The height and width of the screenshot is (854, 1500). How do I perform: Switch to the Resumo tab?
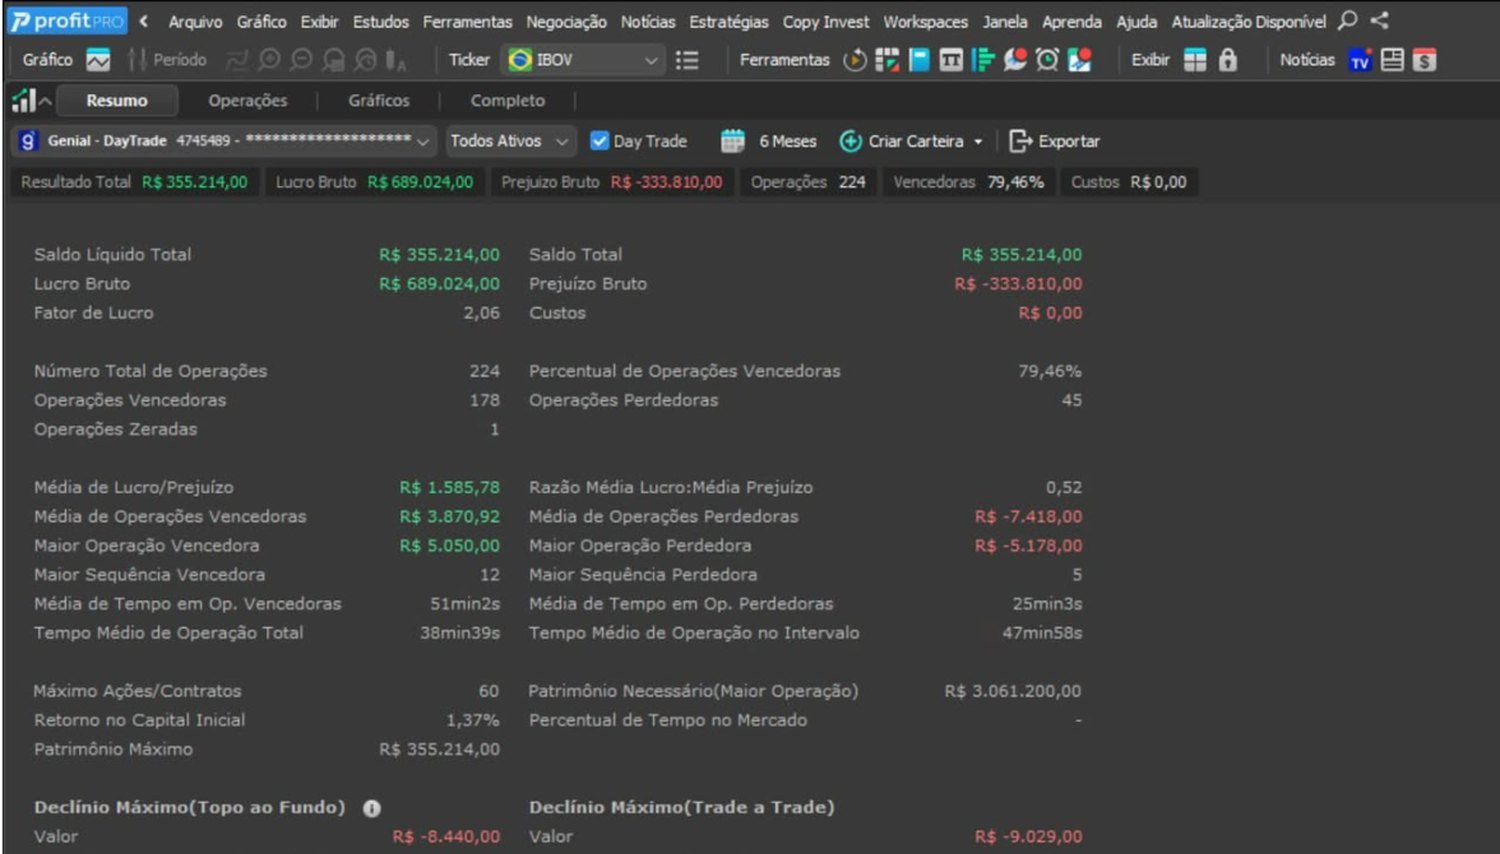click(117, 100)
